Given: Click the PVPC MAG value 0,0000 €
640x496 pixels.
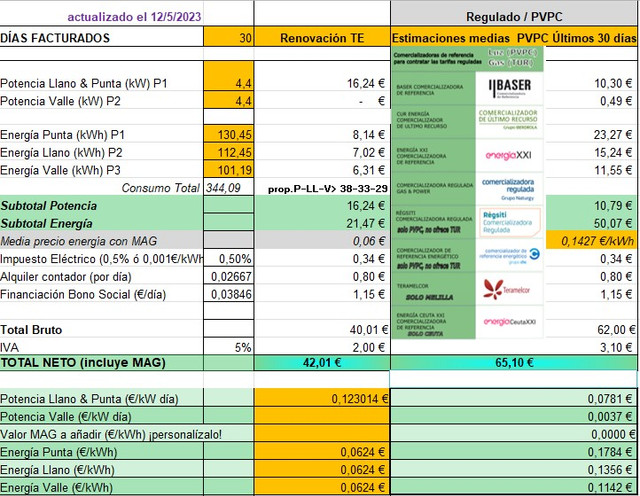Looking at the screenshot, I should click(613, 434).
